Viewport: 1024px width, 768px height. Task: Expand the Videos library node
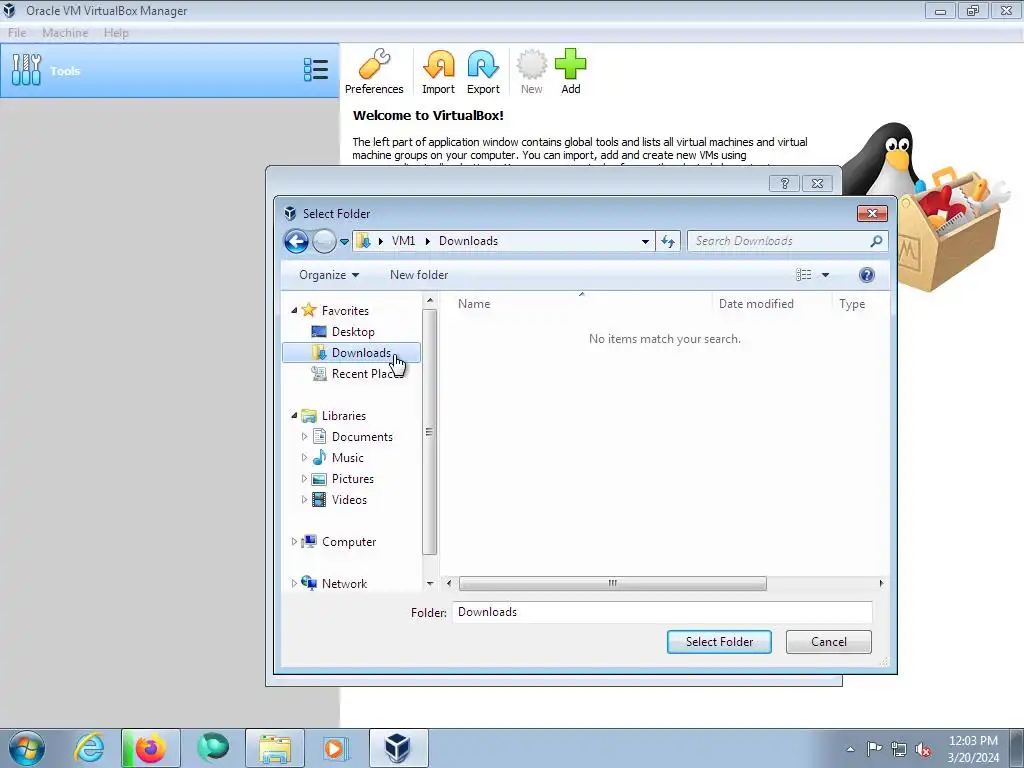tap(304, 500)
